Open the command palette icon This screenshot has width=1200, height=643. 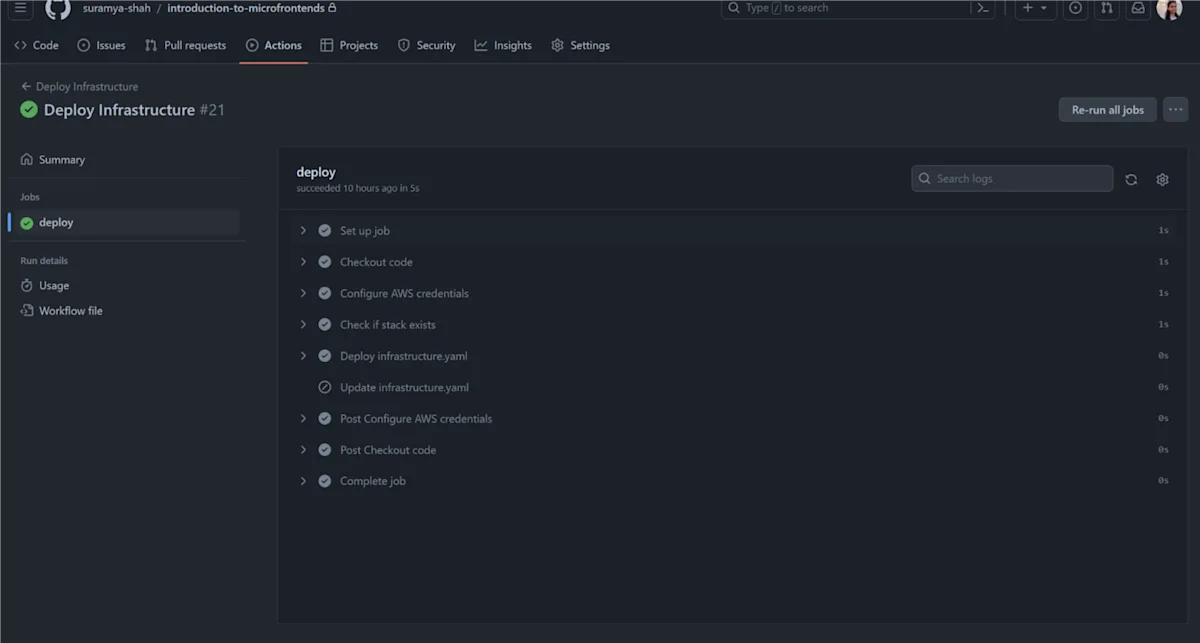(x=984, y=8)
